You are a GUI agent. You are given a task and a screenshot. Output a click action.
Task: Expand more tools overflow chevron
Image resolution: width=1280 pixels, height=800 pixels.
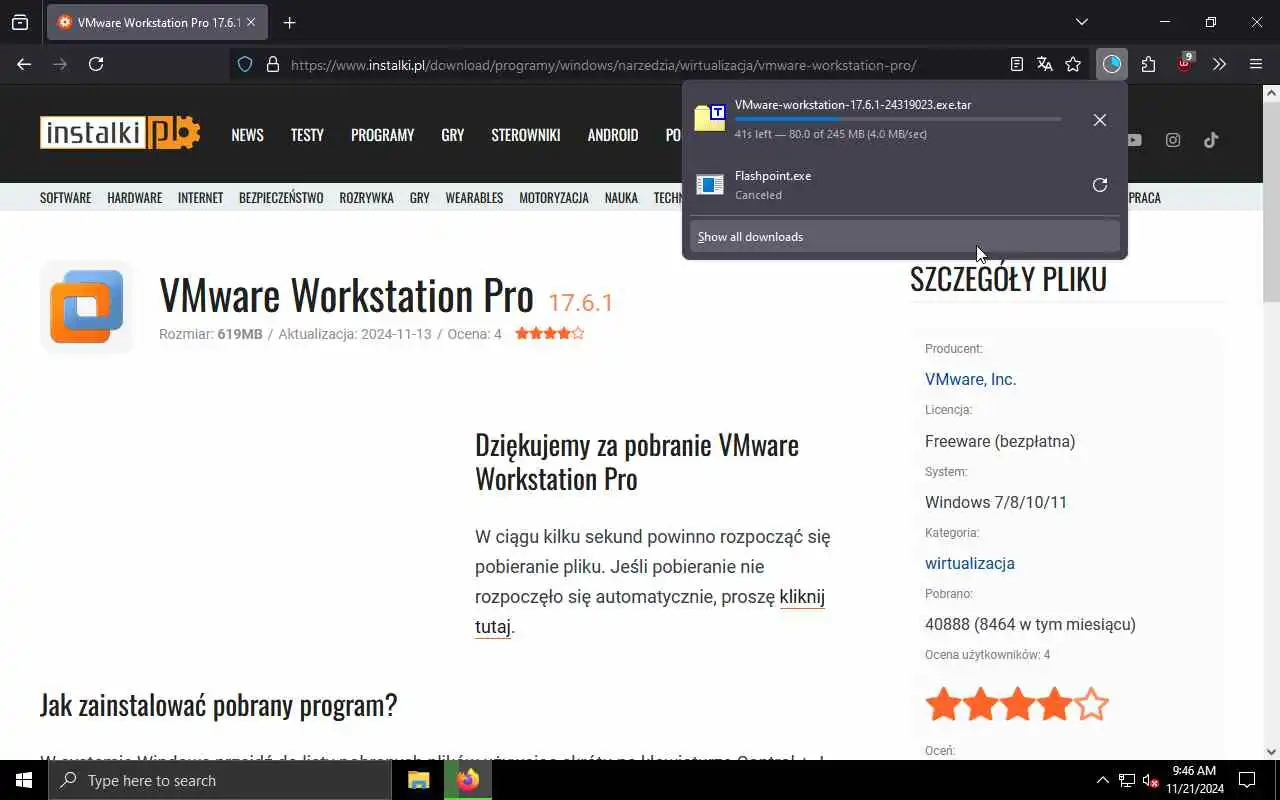pos(1219,64)
